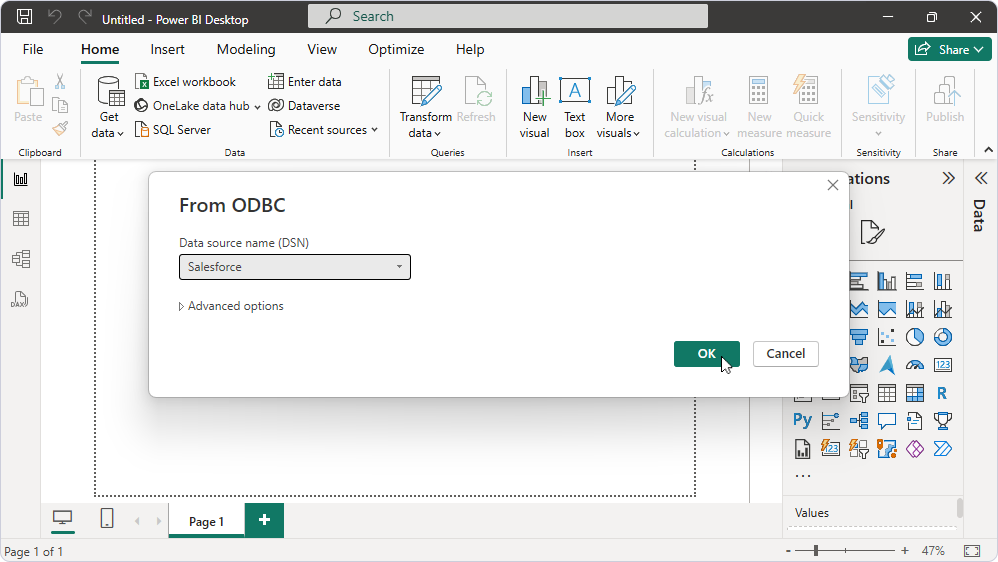
Task: Select the Power Automate visual
Action: tap(943, 449)
